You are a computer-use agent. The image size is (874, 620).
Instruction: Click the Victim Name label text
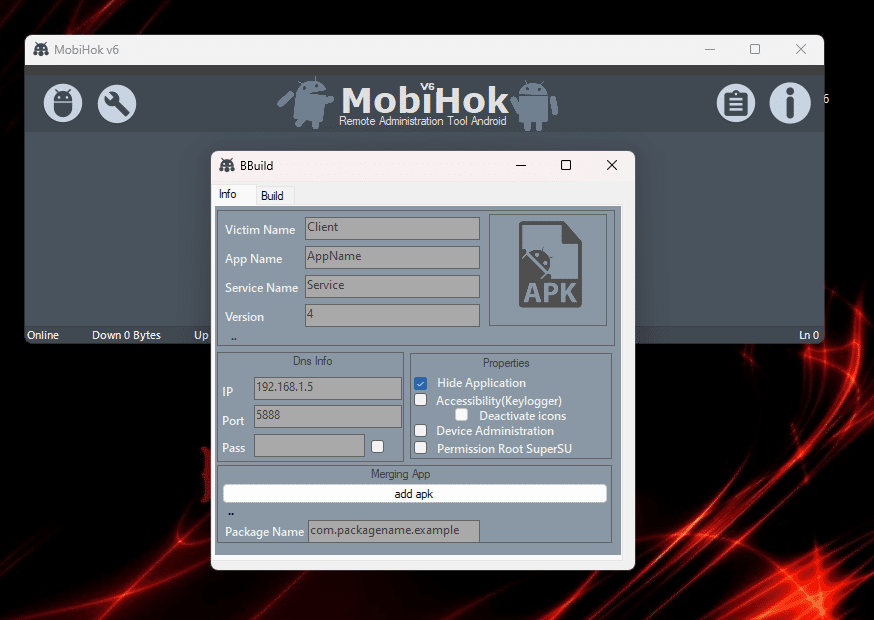click(260, 230)
